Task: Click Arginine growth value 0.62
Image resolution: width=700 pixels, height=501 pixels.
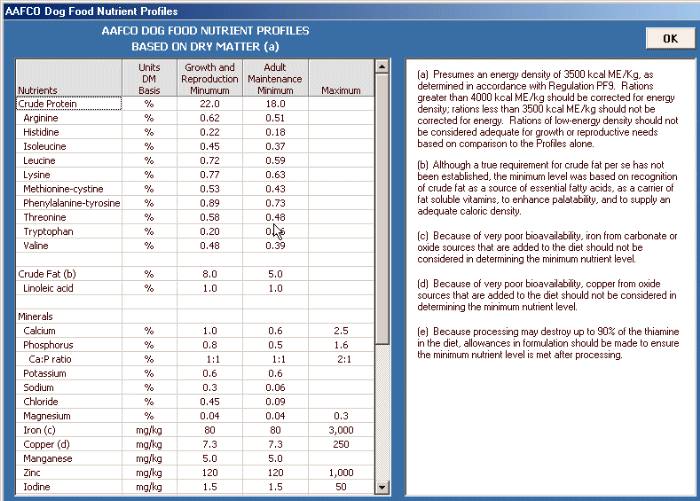Action: point(209,118)
